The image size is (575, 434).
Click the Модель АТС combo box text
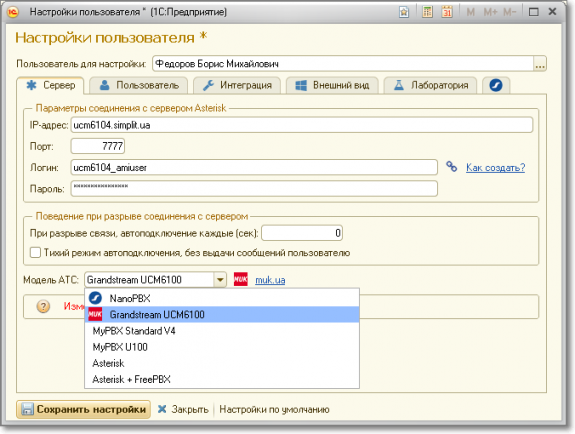[x=149, y=280]
